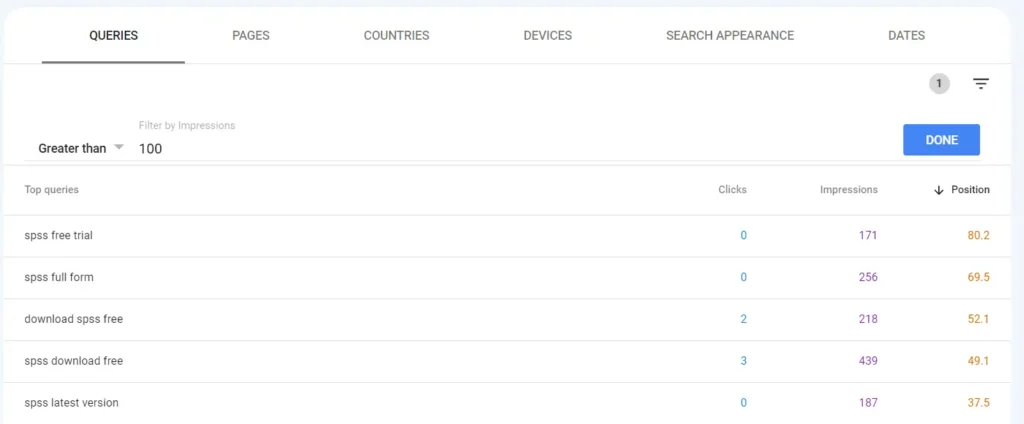Sort by the Clicks column header
This screenshot has width=1024, height=424.
pos(732,189)
